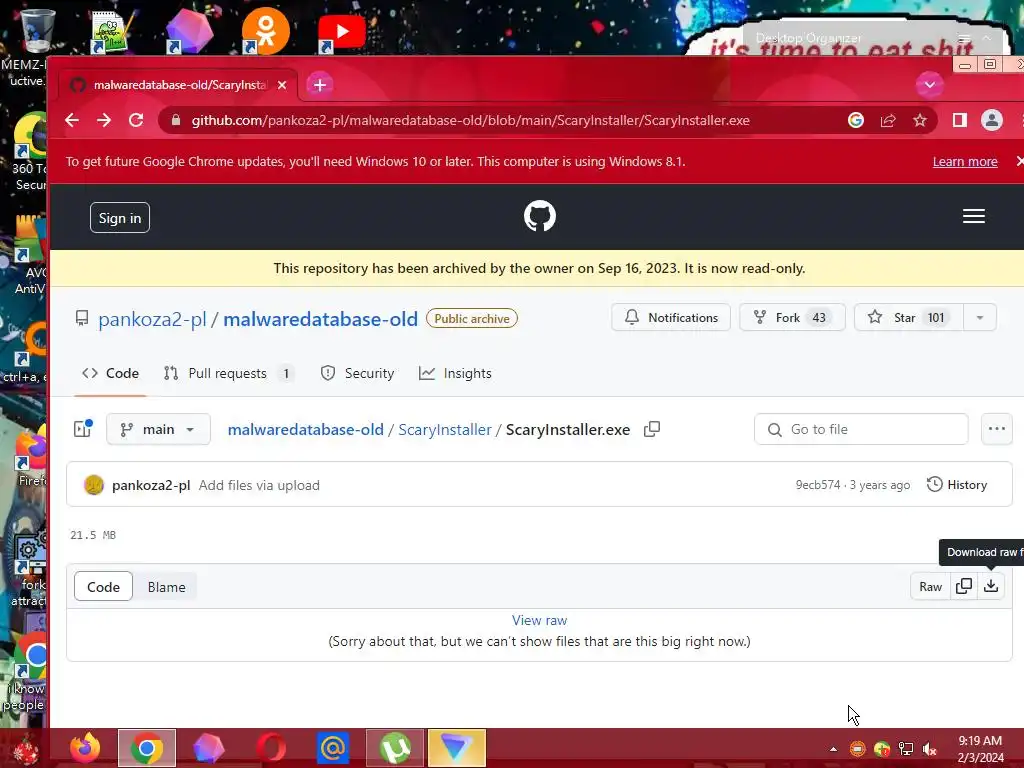The height and width of the screenshot is (768, 1024).
Task: Click the padlock site info icon
Action: pyautogui.click(x=175, y=120)
